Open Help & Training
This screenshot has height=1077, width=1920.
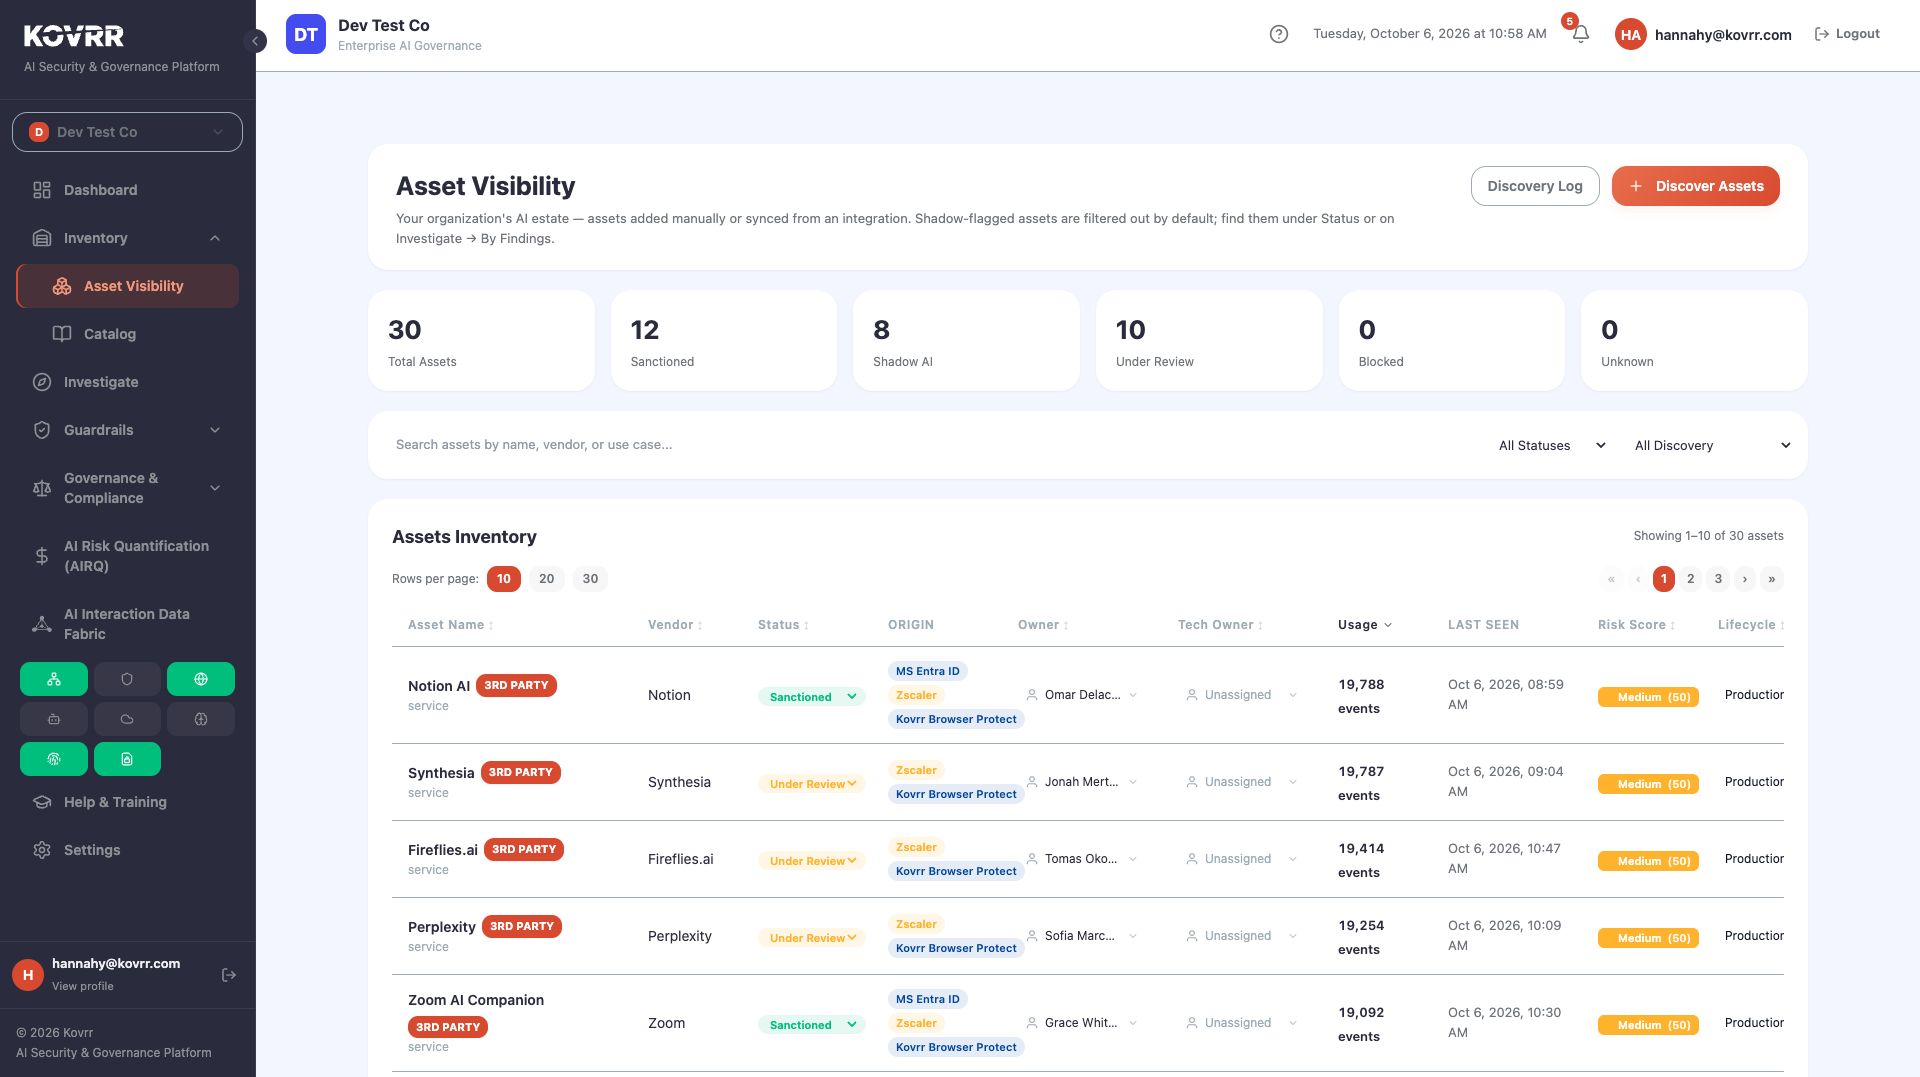[127, 802]
